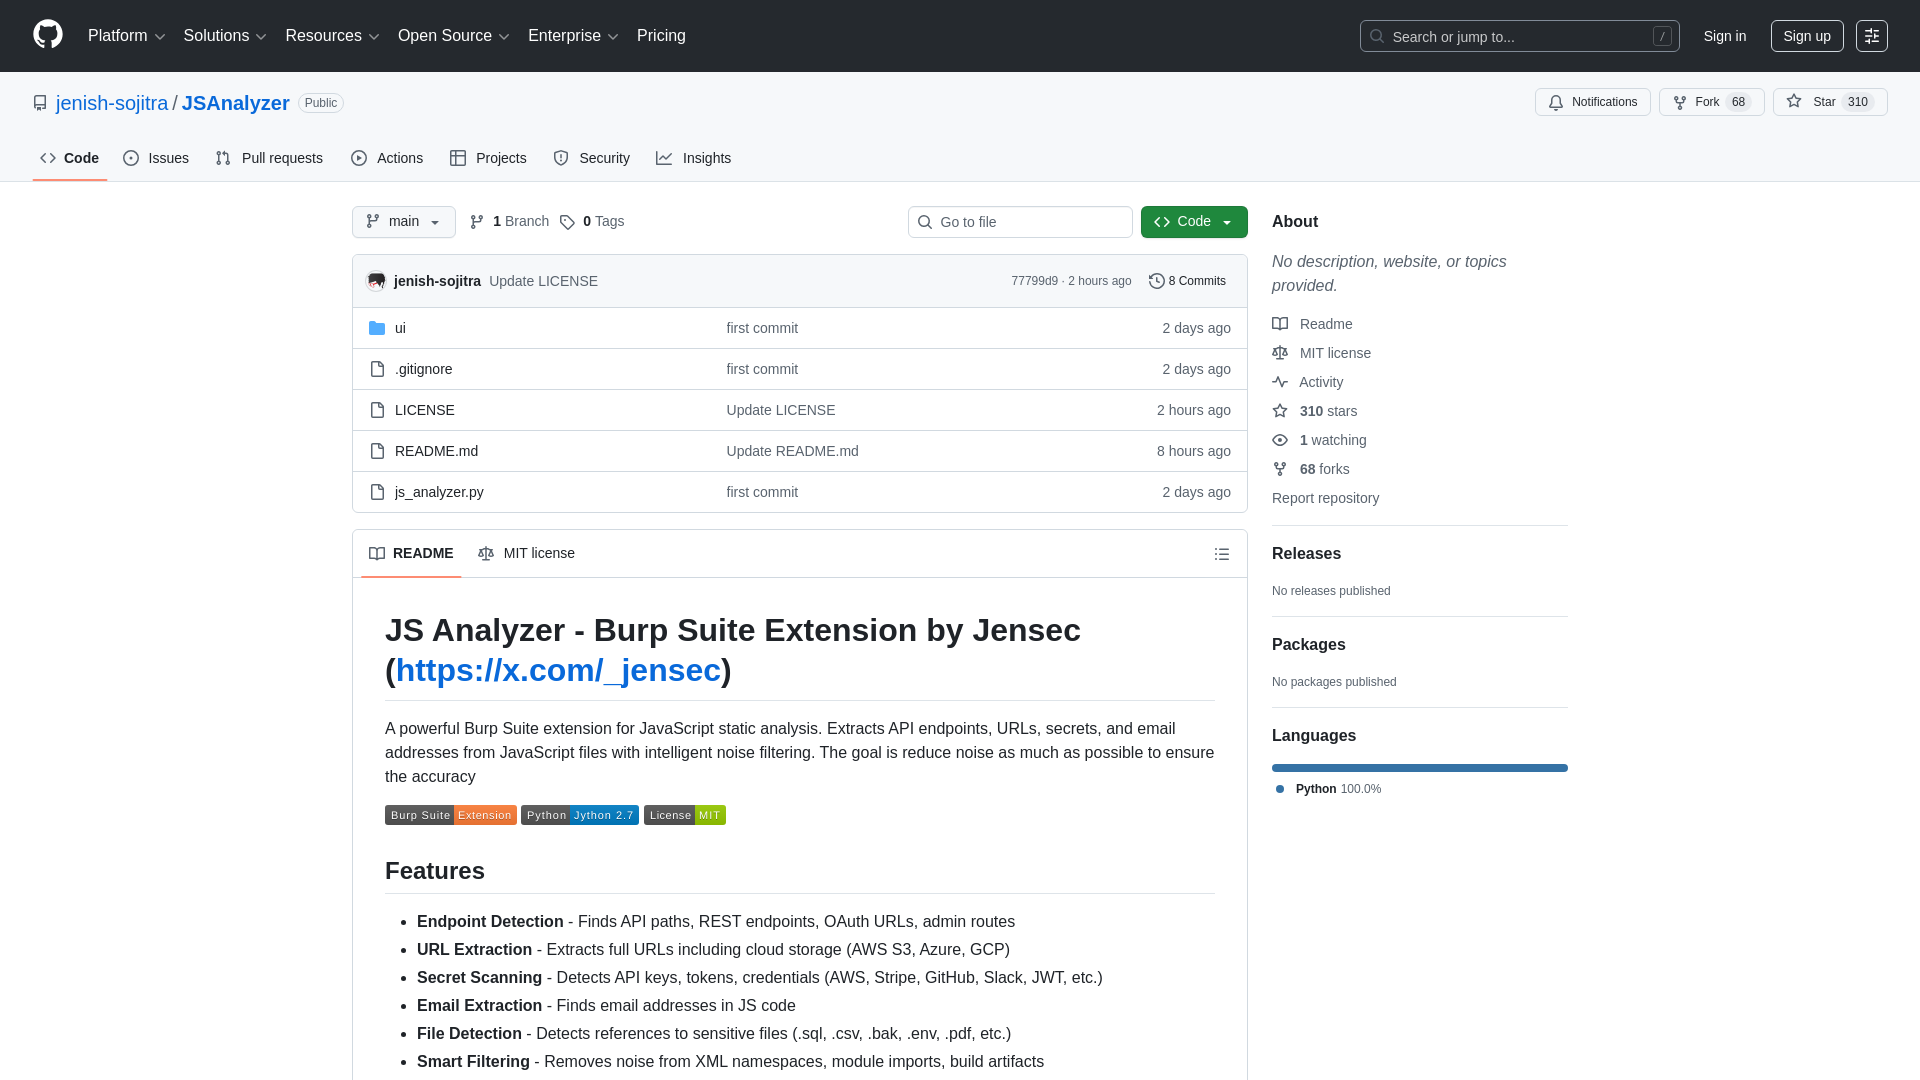
Task: Click the Python language bar
Action: (x=1419, y=768)
